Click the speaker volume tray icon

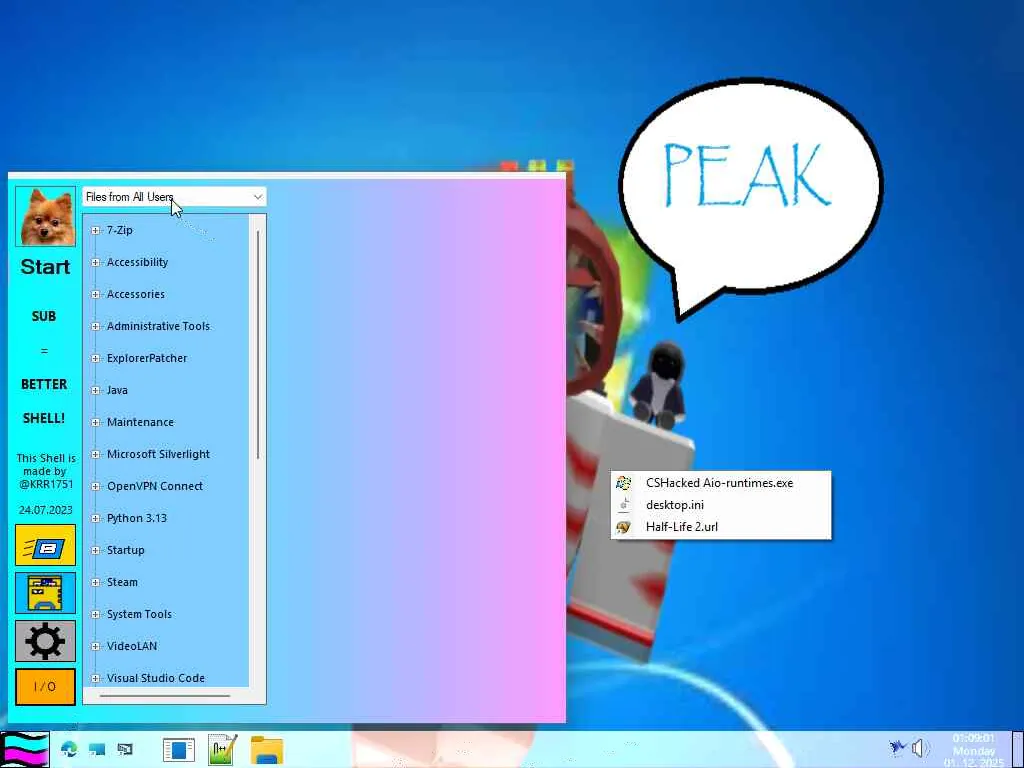(921, 748)
